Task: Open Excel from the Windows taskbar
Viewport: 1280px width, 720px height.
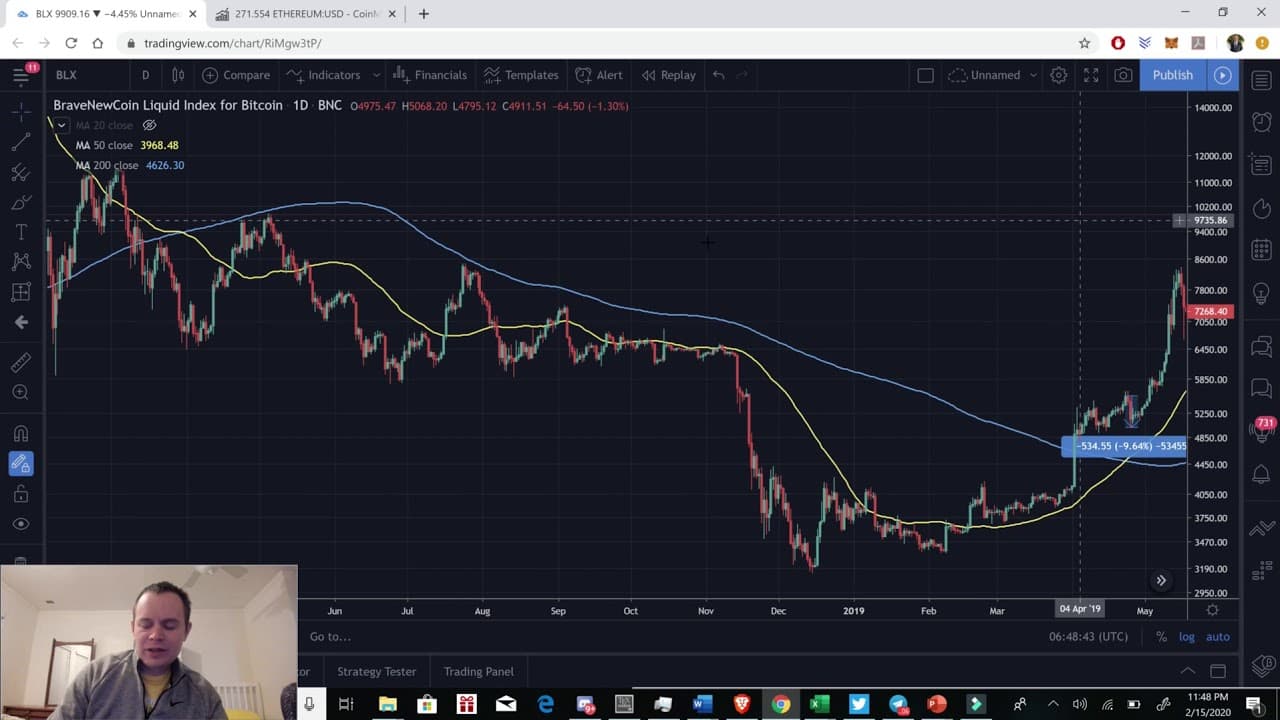Action: pos(819,704)
